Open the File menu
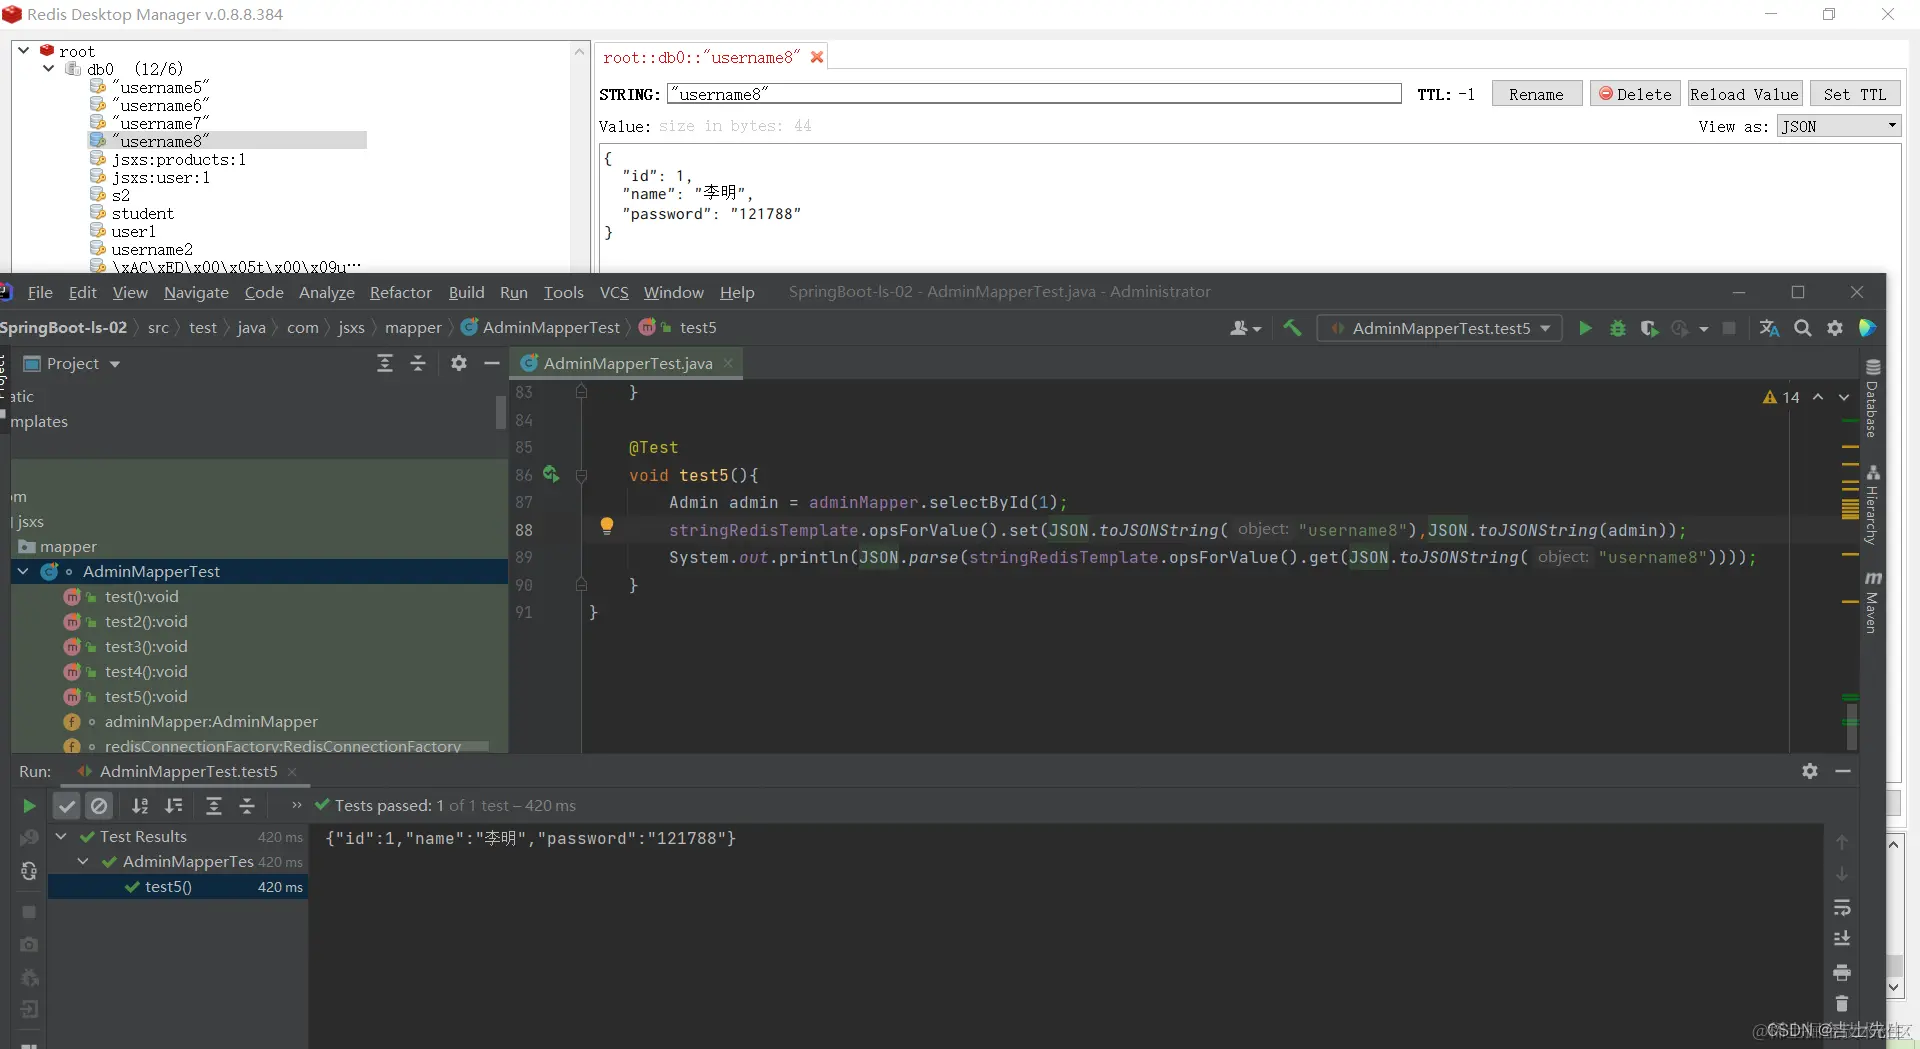 (x=40, y=292)
